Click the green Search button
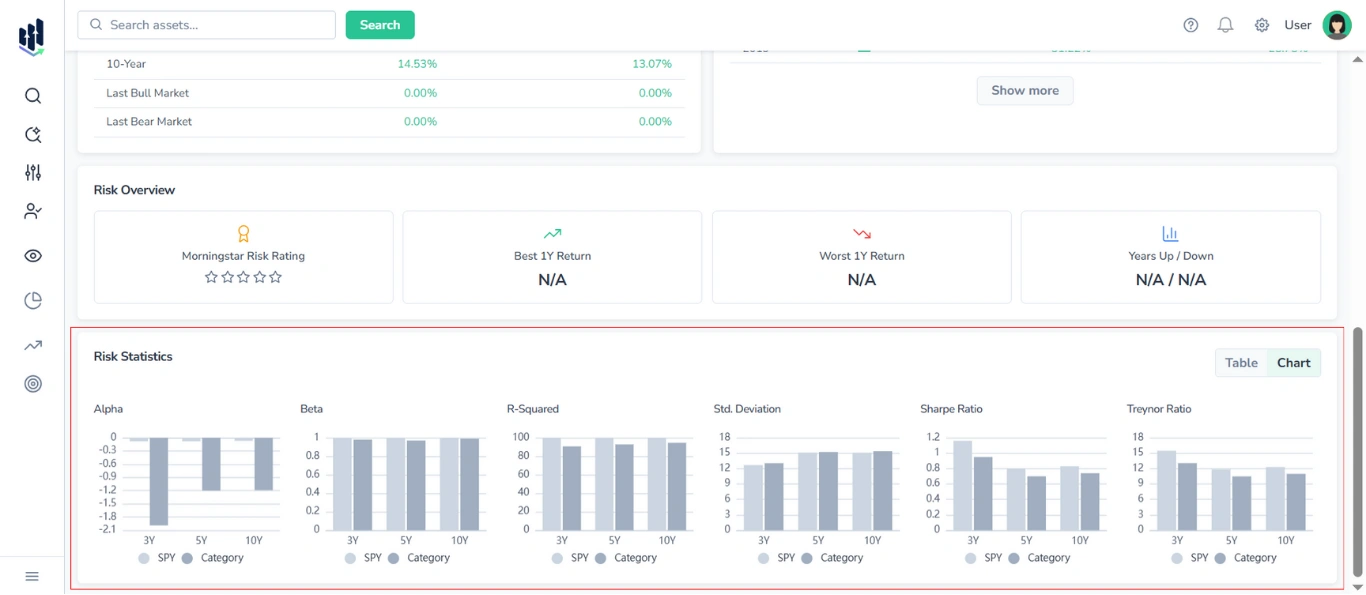1366x595 pixels. pos(379,24)
